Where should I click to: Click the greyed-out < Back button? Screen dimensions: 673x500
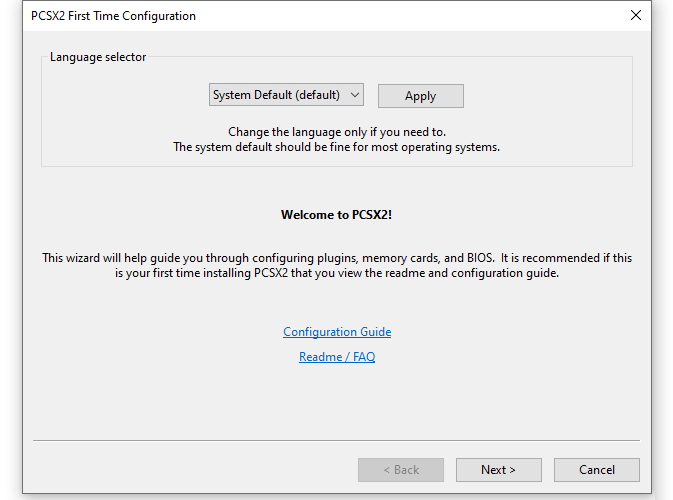401,470
